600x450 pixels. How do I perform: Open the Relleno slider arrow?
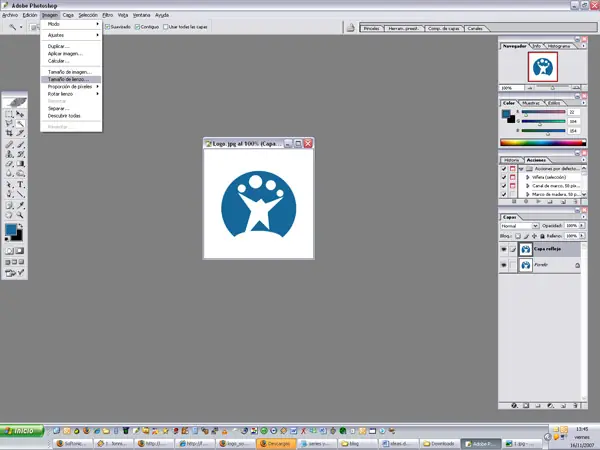[582, 236]
